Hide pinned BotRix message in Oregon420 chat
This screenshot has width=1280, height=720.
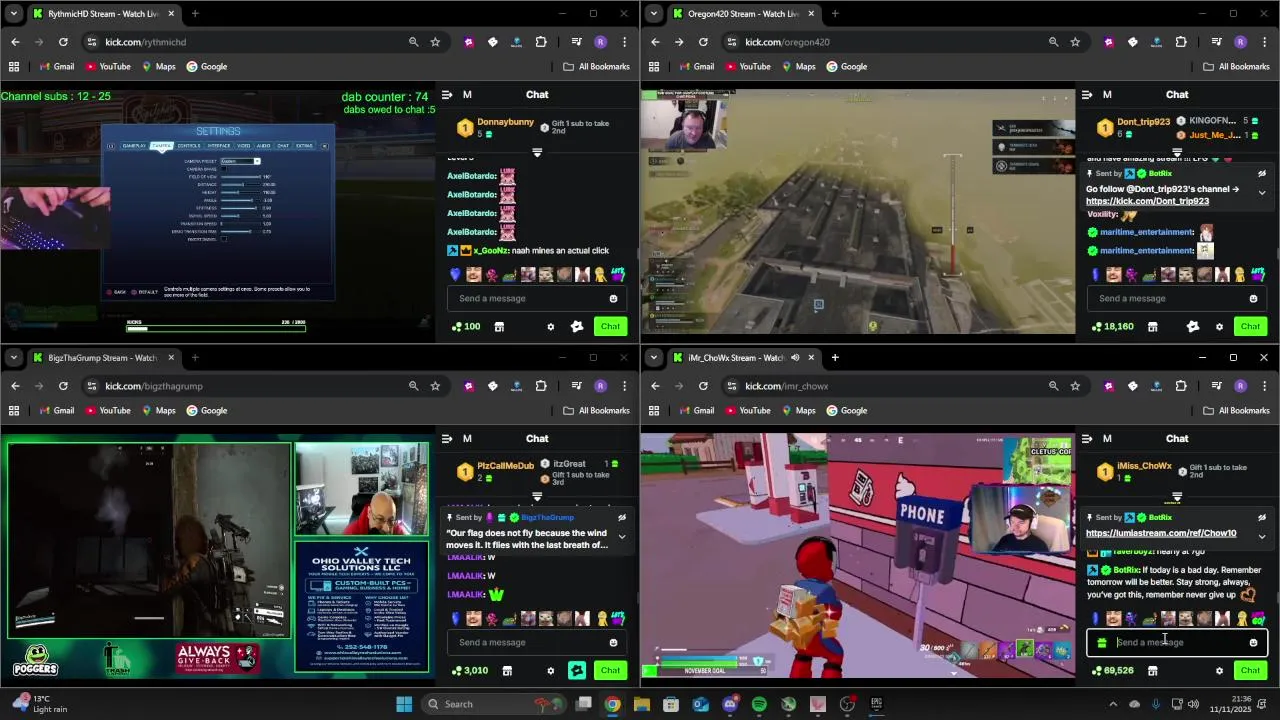point(1262,174)
